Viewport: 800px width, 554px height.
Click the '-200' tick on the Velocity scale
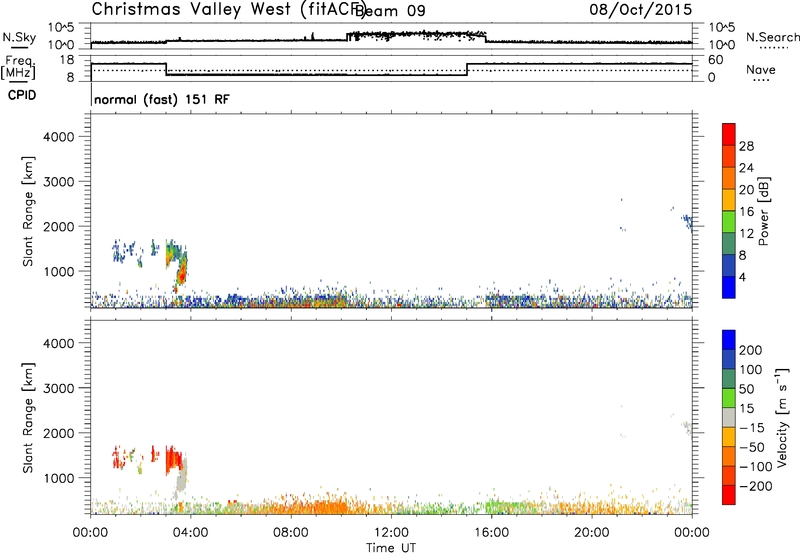coord(755,486)
